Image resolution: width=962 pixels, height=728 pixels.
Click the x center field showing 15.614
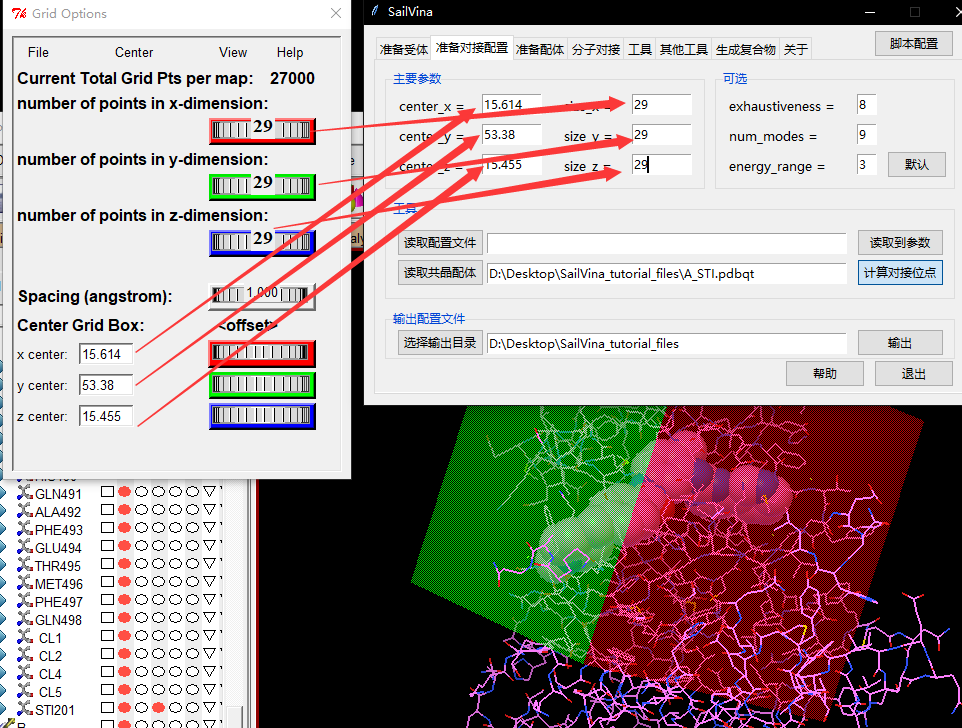click(106, 354)
